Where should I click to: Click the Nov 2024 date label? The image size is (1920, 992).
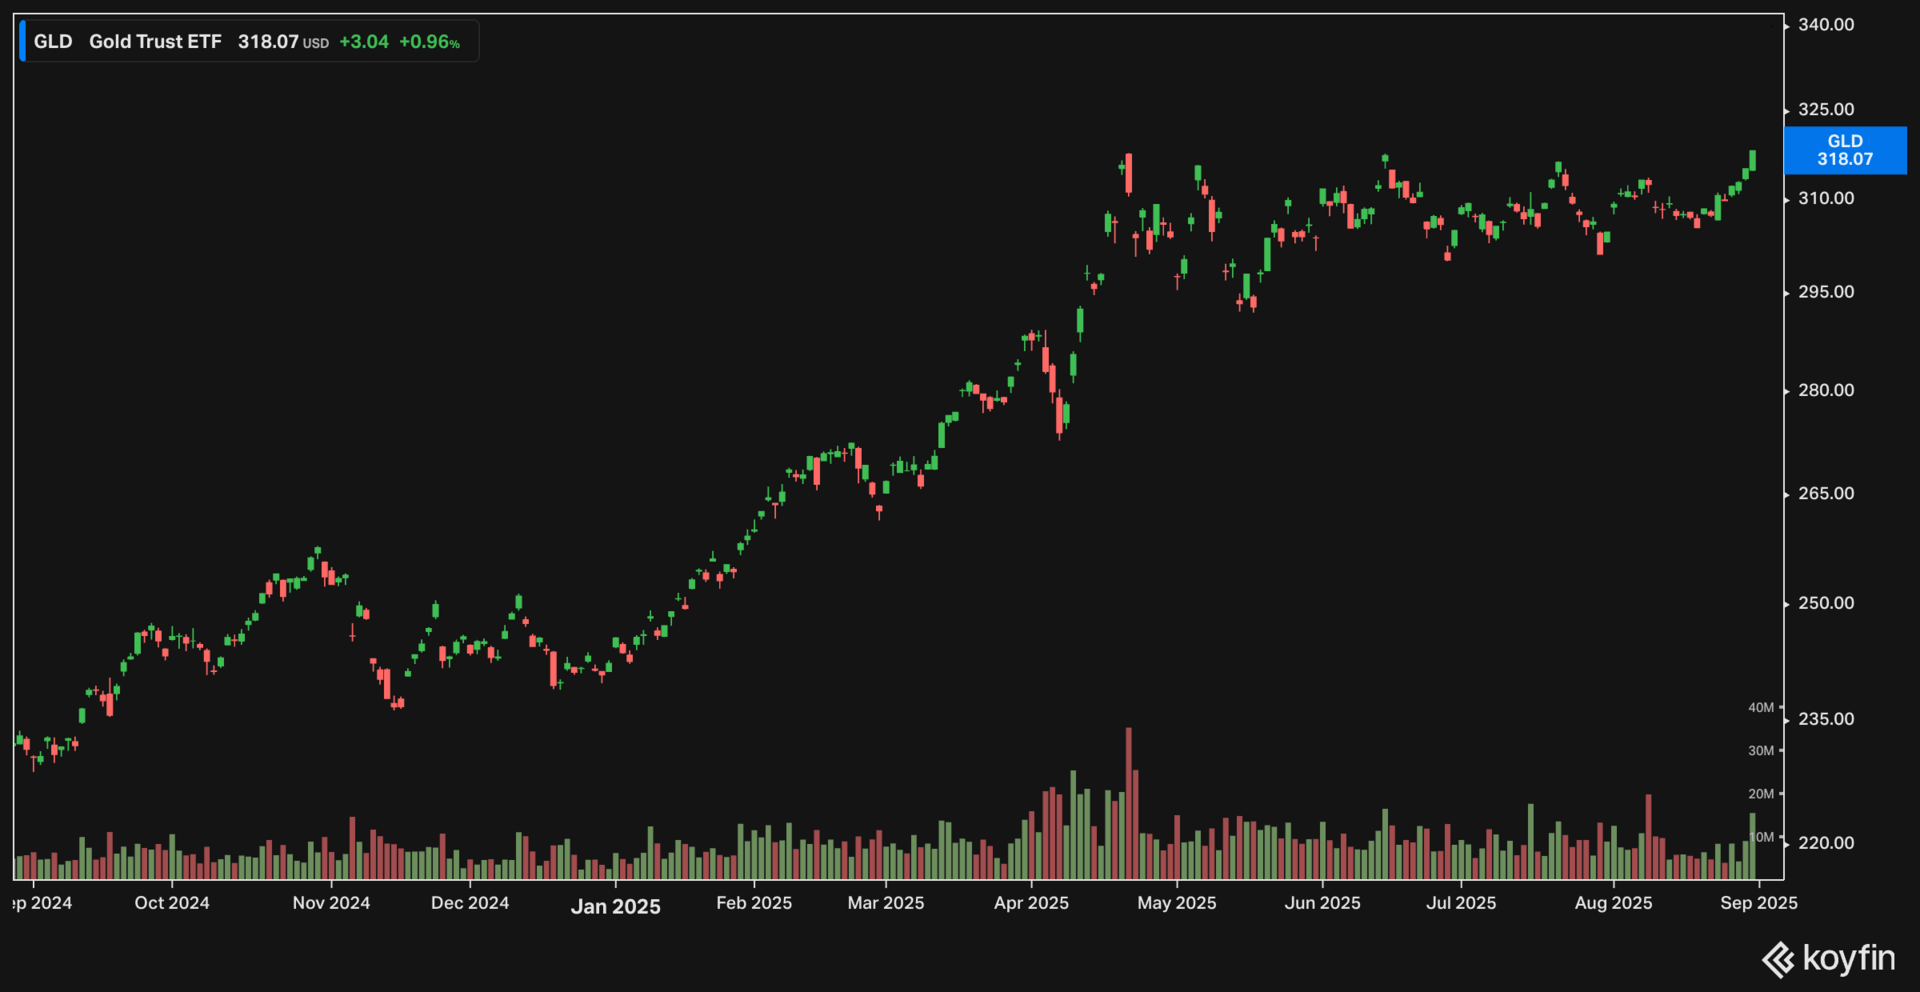(331, 903)
